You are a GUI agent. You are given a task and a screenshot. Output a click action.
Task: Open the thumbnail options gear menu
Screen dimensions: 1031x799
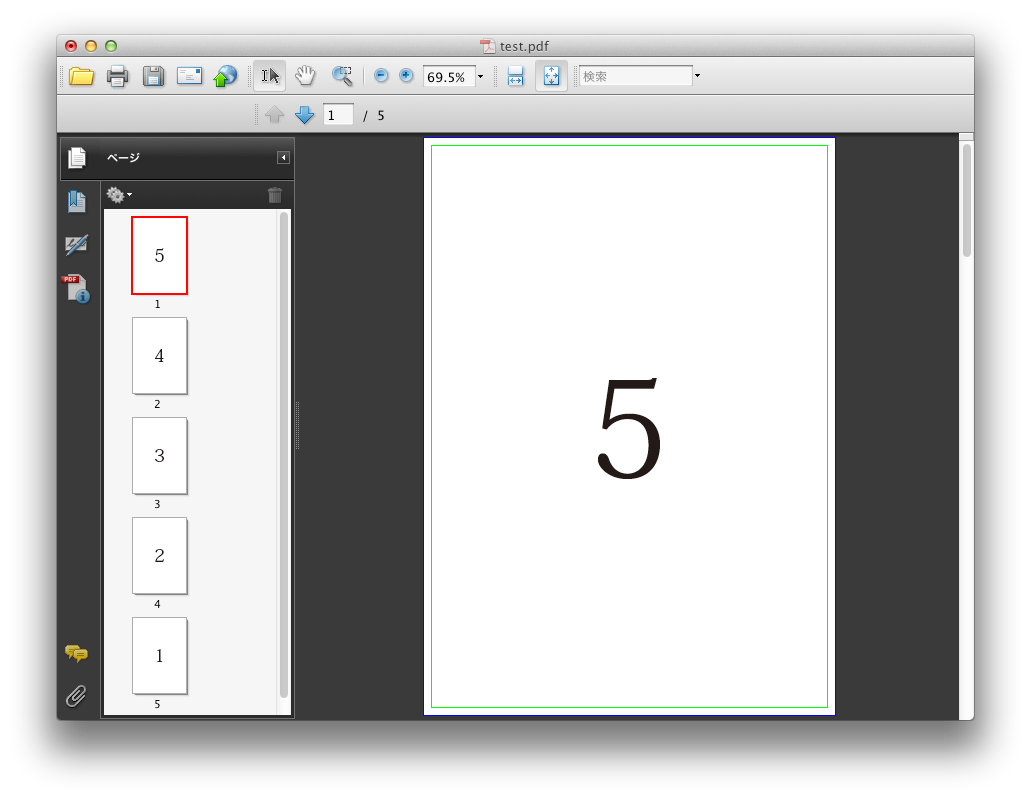[119, 195]
